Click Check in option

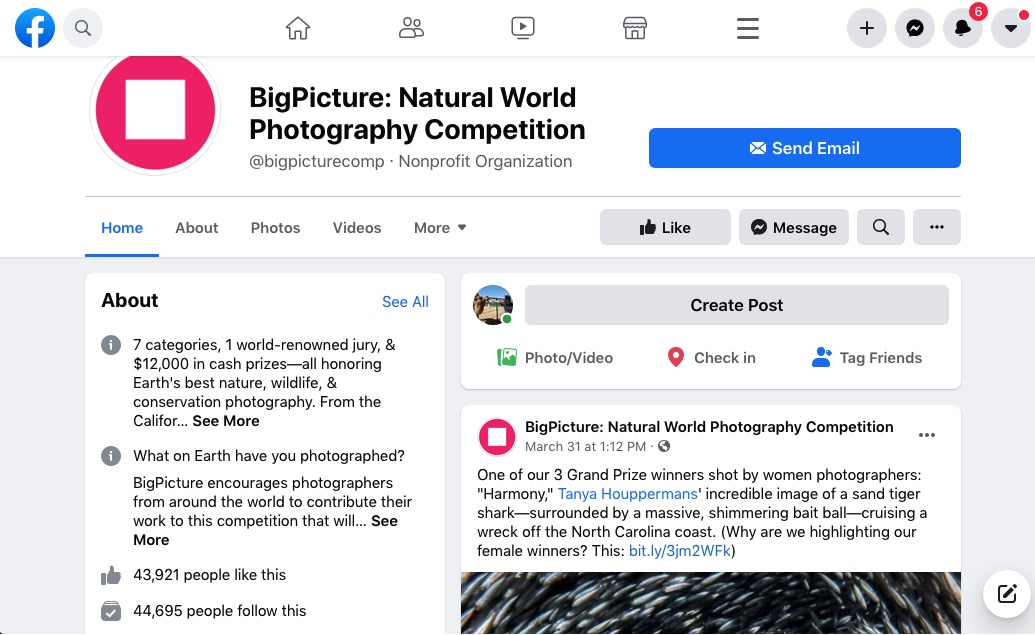click(712, 358)
